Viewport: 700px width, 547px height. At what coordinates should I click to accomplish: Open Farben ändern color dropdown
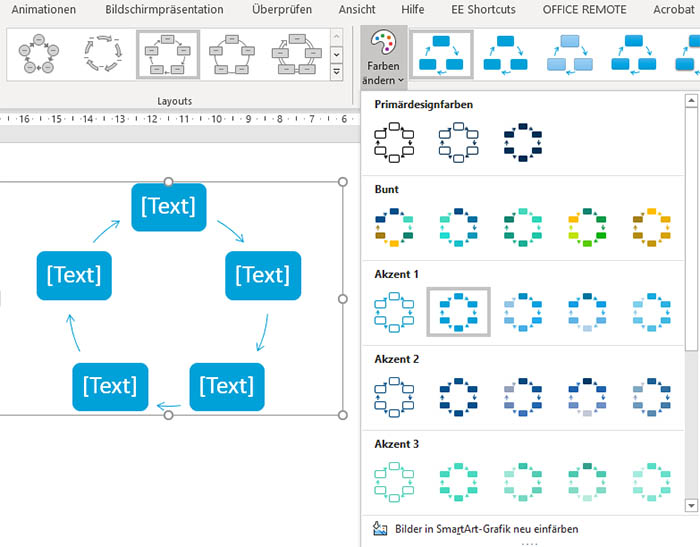coord(383,57)
